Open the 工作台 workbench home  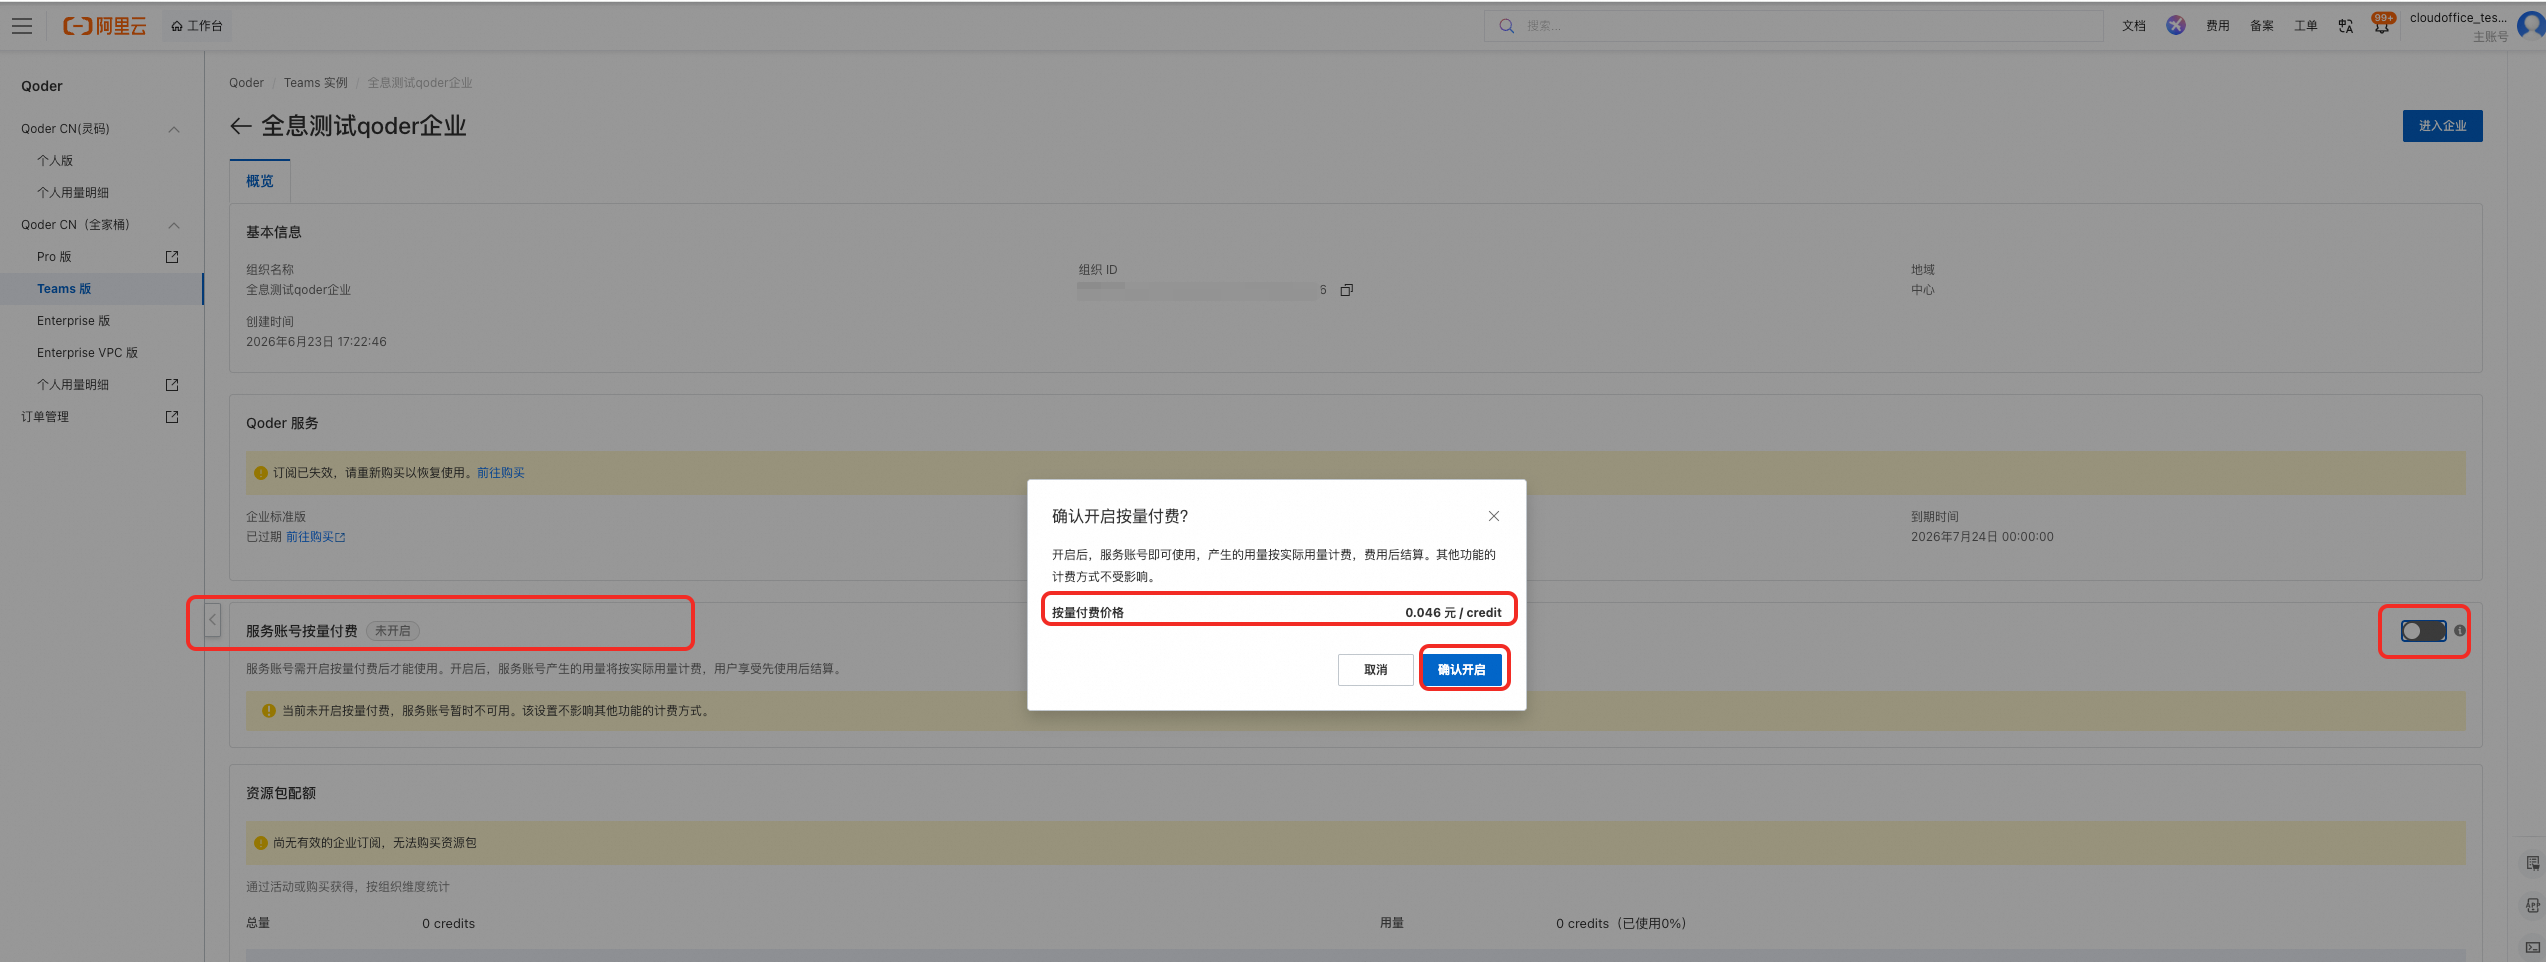[x=197, y=26]
